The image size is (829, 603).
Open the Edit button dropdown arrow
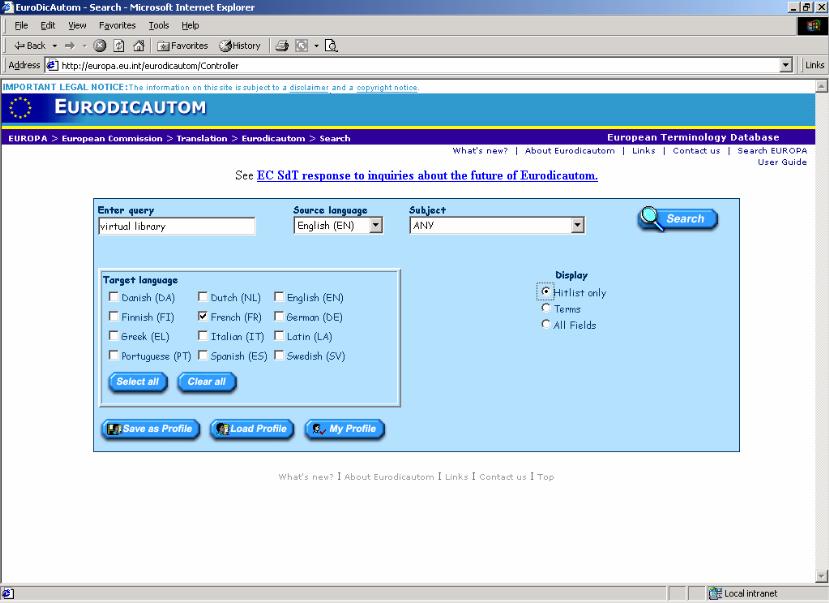pos(316,46)
